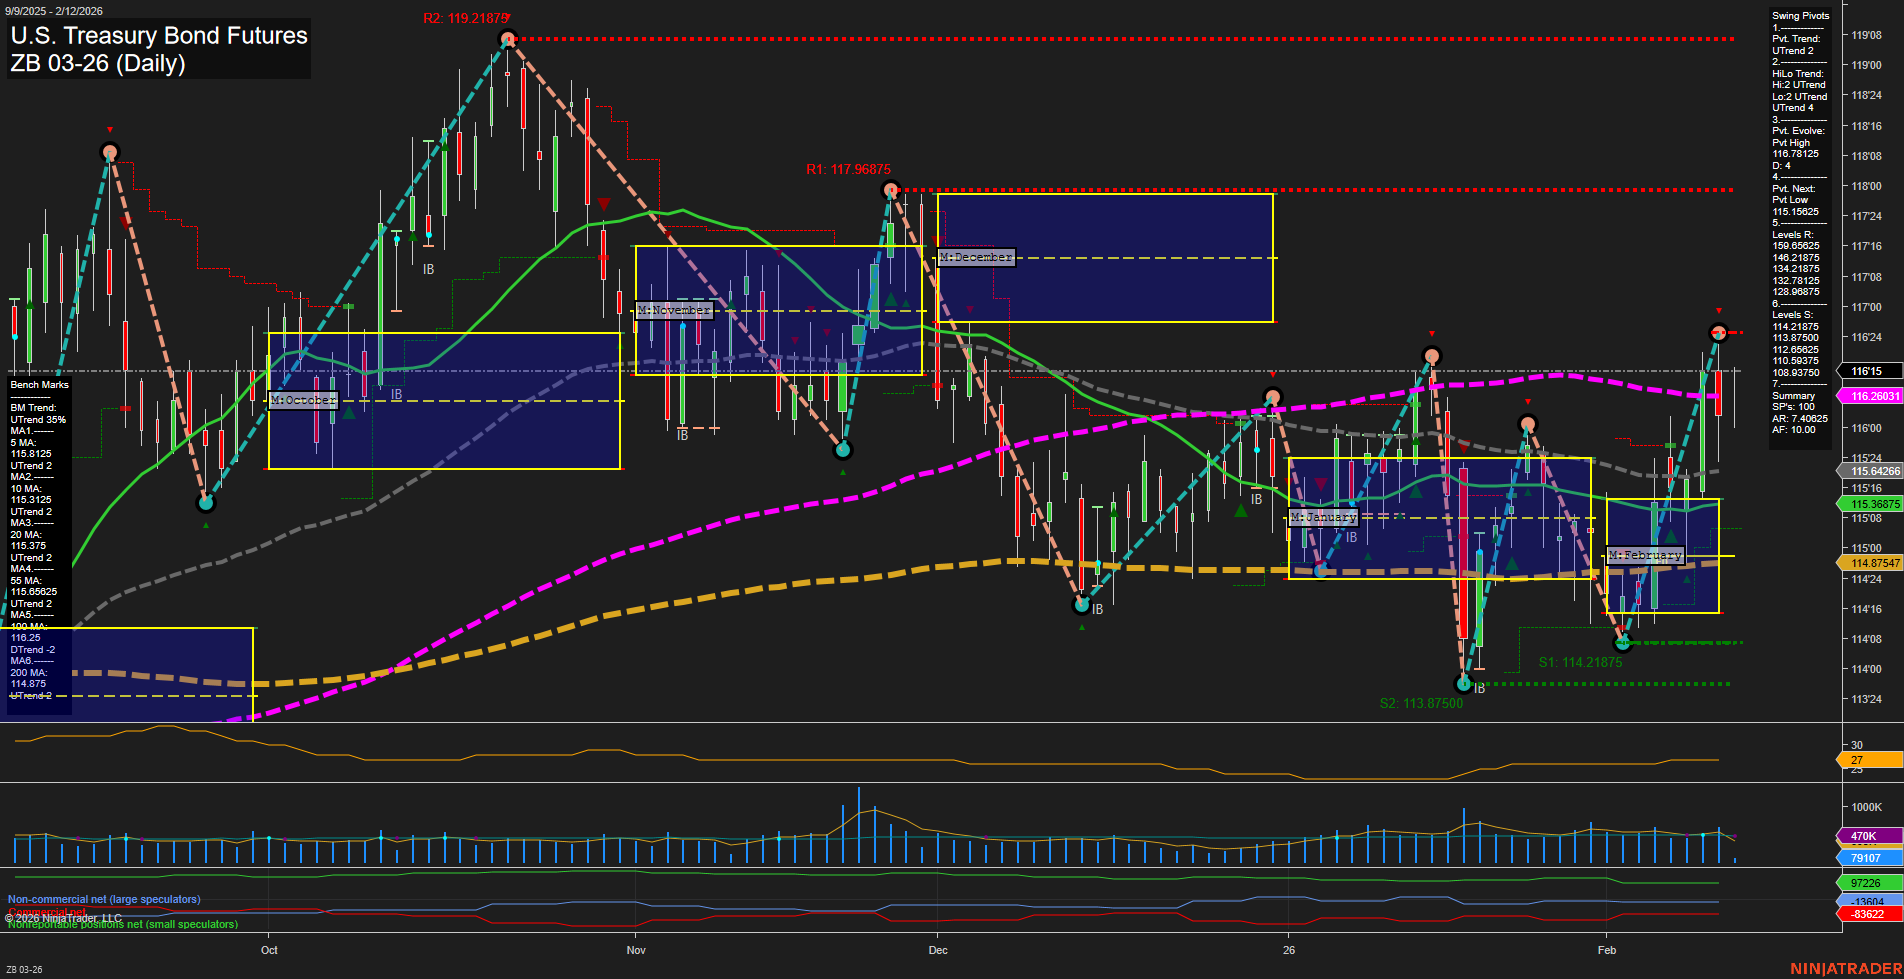
Task: Select the teal swing pivot dot below M:October
Action: (206, 503)
